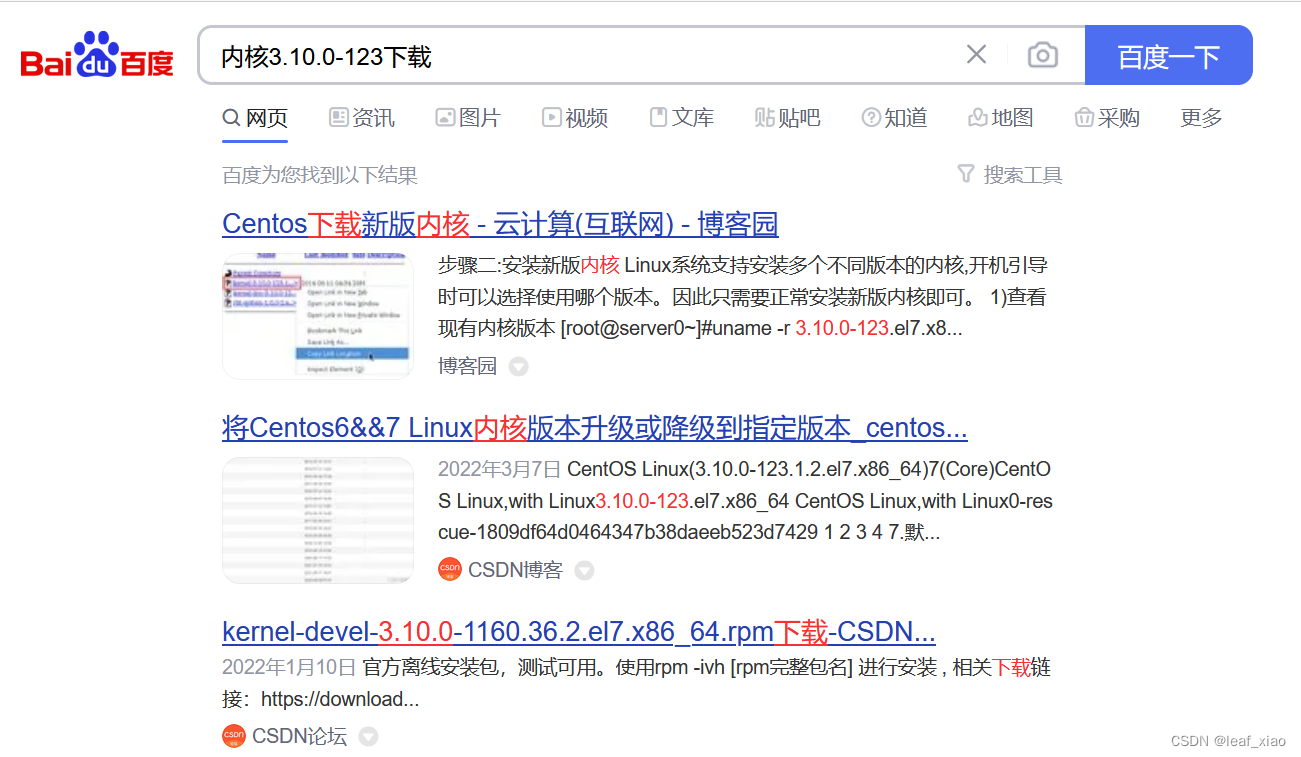Open camera image search icon
Image resolution: width=1301 pixels, height=757 pixels.
click(x=1042, y=55)
